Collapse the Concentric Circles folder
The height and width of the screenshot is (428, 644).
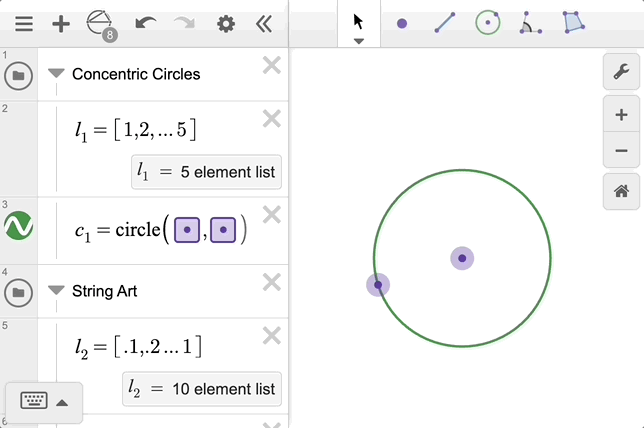pos(56,74)
